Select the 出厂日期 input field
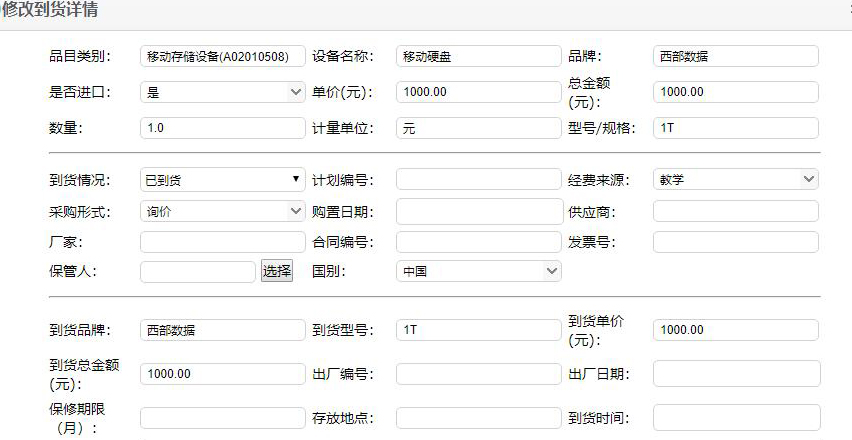 pyautogui.click(x=737, y=374)
